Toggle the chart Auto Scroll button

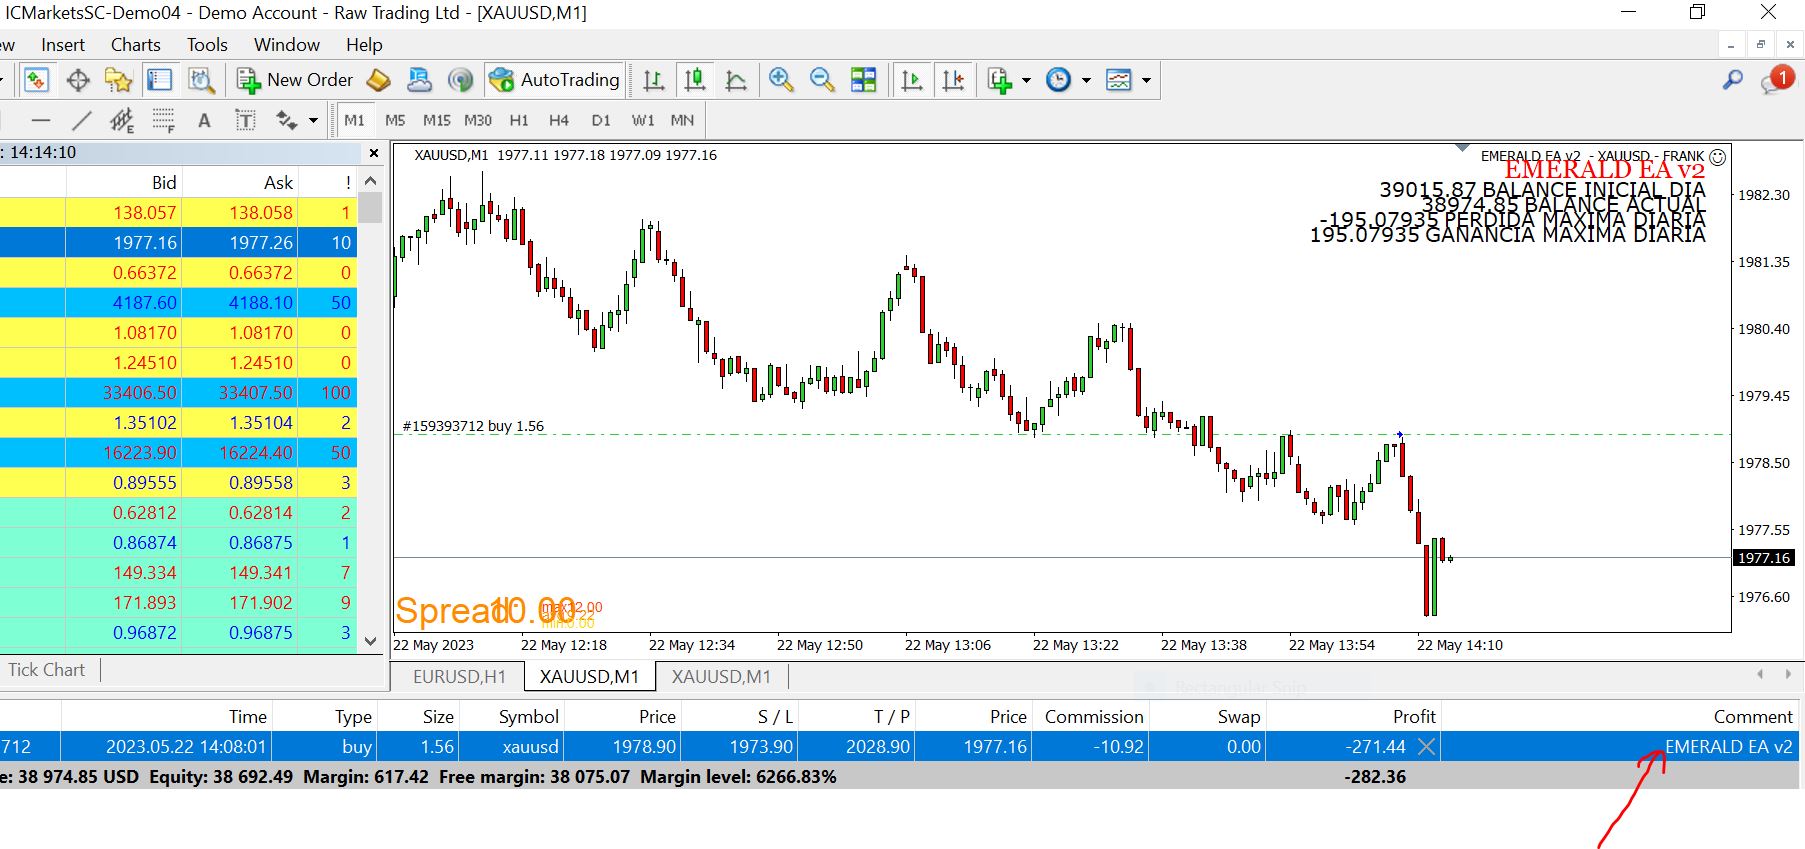pos(911,80)
